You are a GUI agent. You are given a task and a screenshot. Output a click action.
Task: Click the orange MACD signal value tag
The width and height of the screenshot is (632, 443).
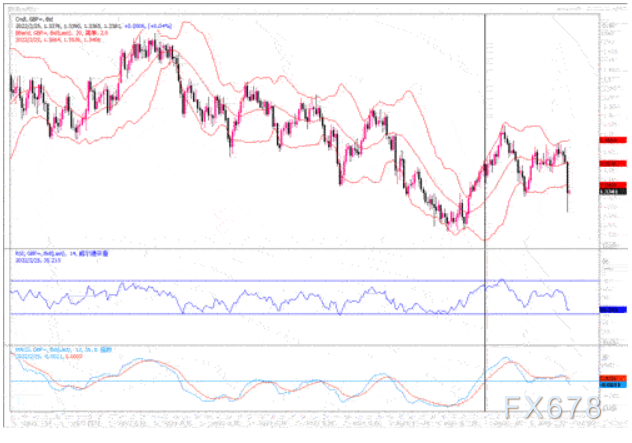pos(613,379)
